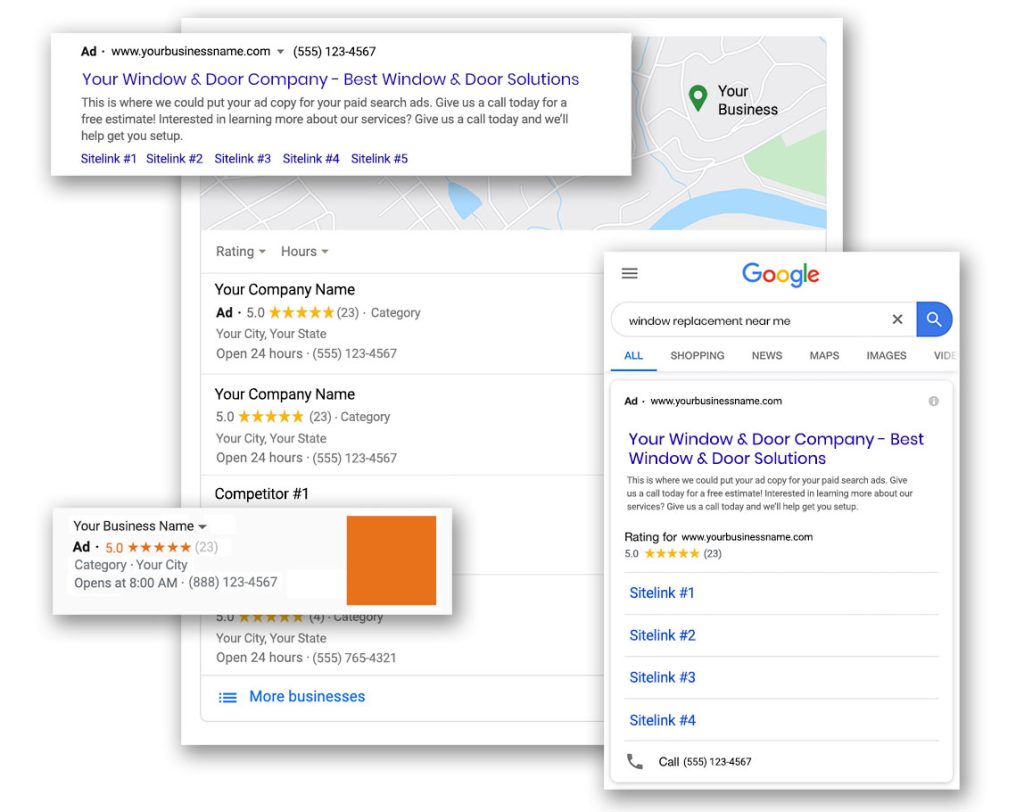Open the dropdown arrow after www.yourbusinessname.com
1024x812 pixels.
[x=280, y=52]
